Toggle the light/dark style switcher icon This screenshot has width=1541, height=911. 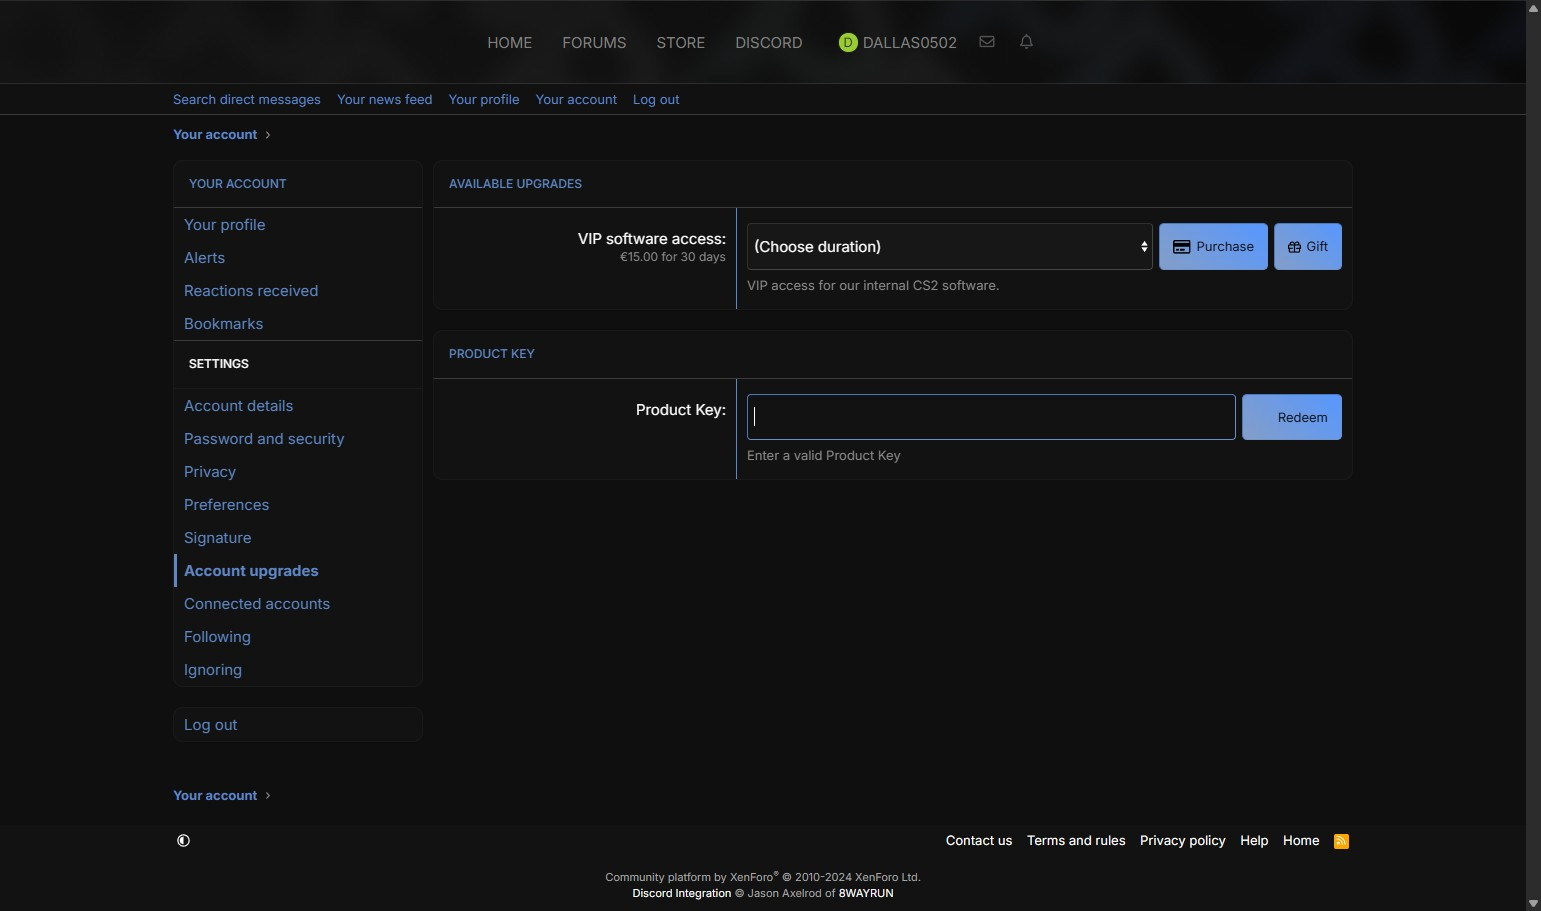pos(183,841)
